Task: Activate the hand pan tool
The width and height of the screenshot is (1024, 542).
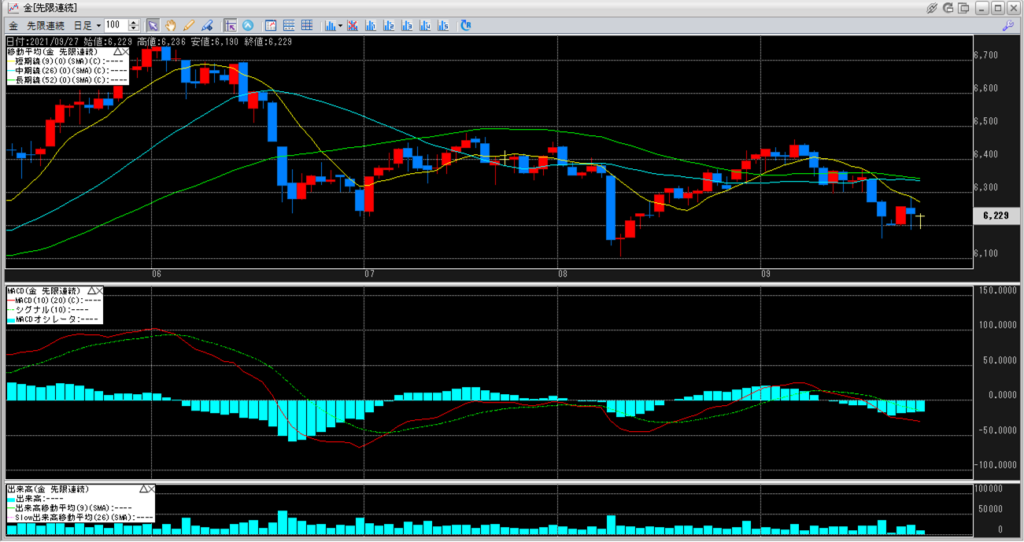Action: click(x=170, y=25)
